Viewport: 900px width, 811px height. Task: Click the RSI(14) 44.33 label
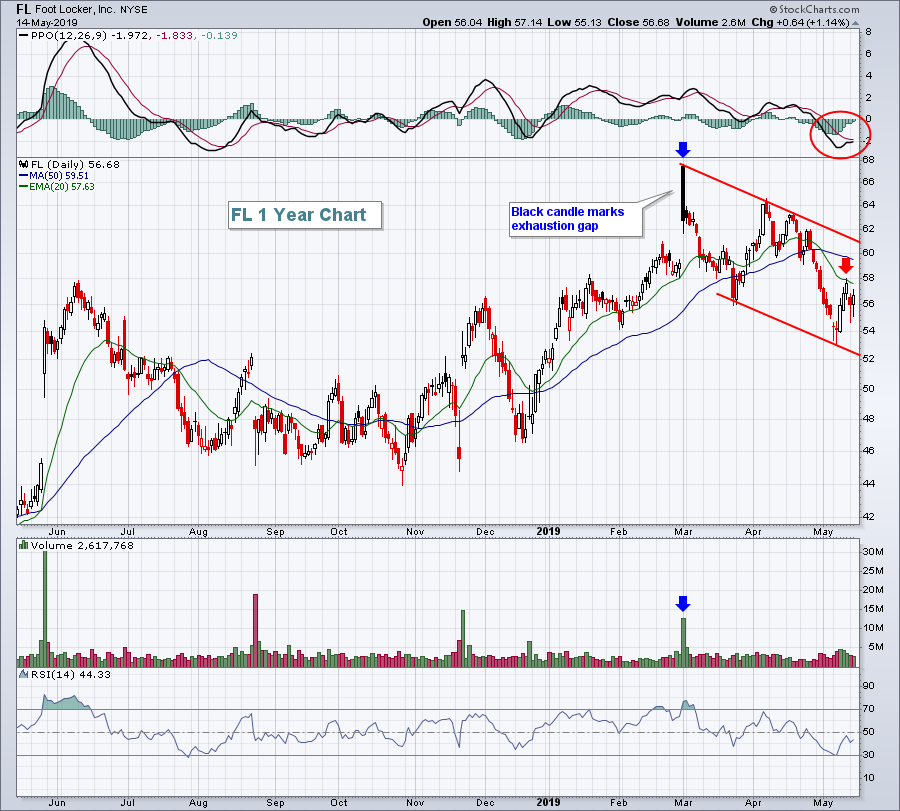71,674
